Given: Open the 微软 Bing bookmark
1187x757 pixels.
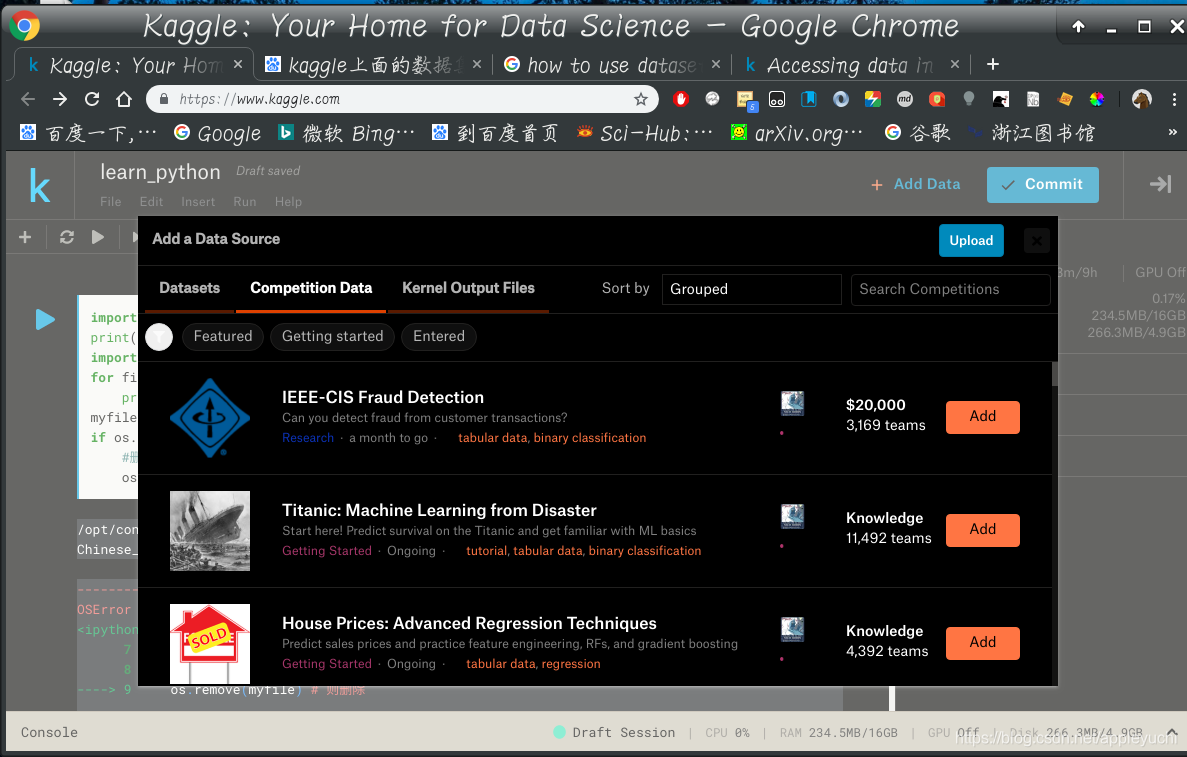Looking at the screenshot, I should (x=346, y=133).
